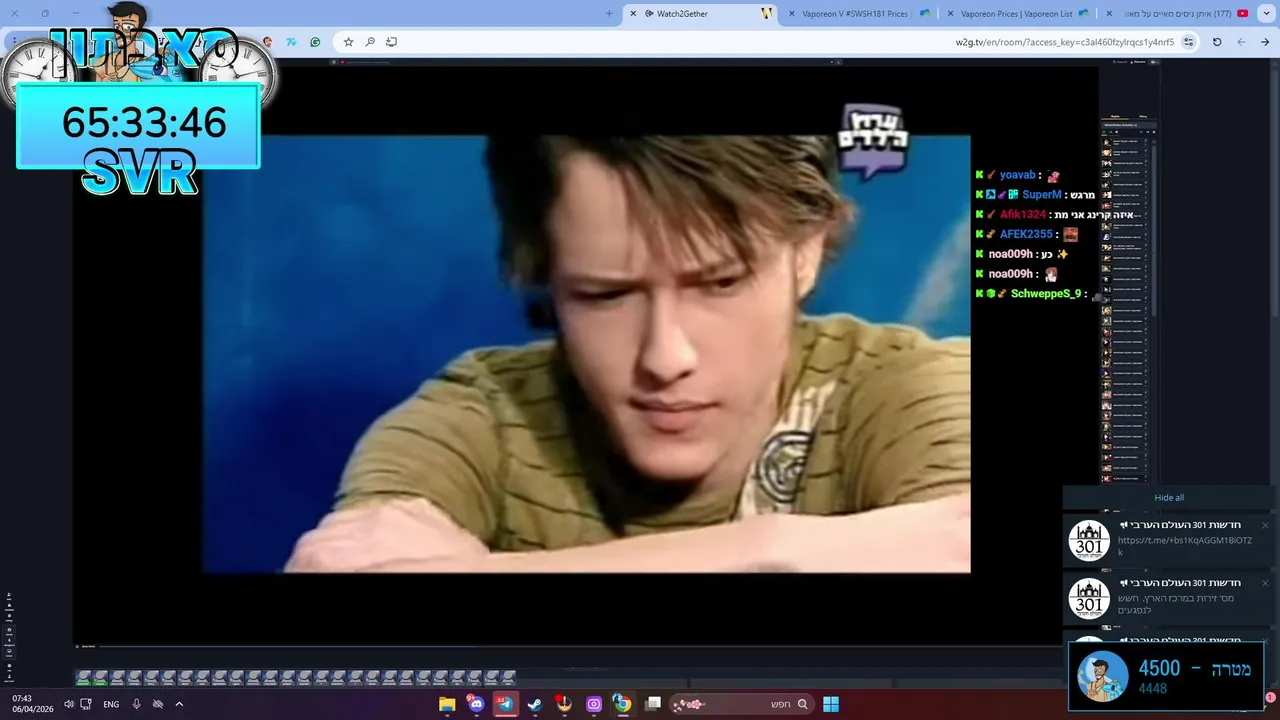
Task: Bookmark this page with the star icon
Action: click(x=348, y=42)
